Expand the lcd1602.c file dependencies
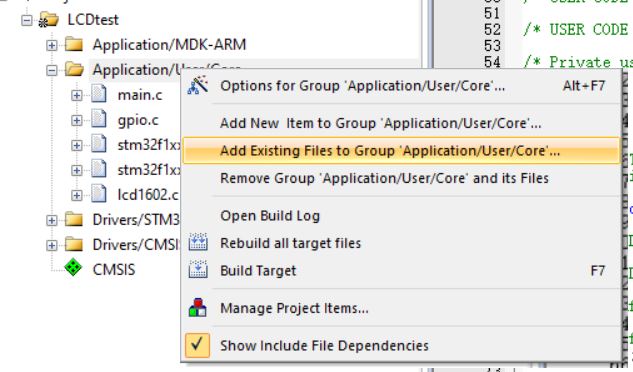 (77, 195)
